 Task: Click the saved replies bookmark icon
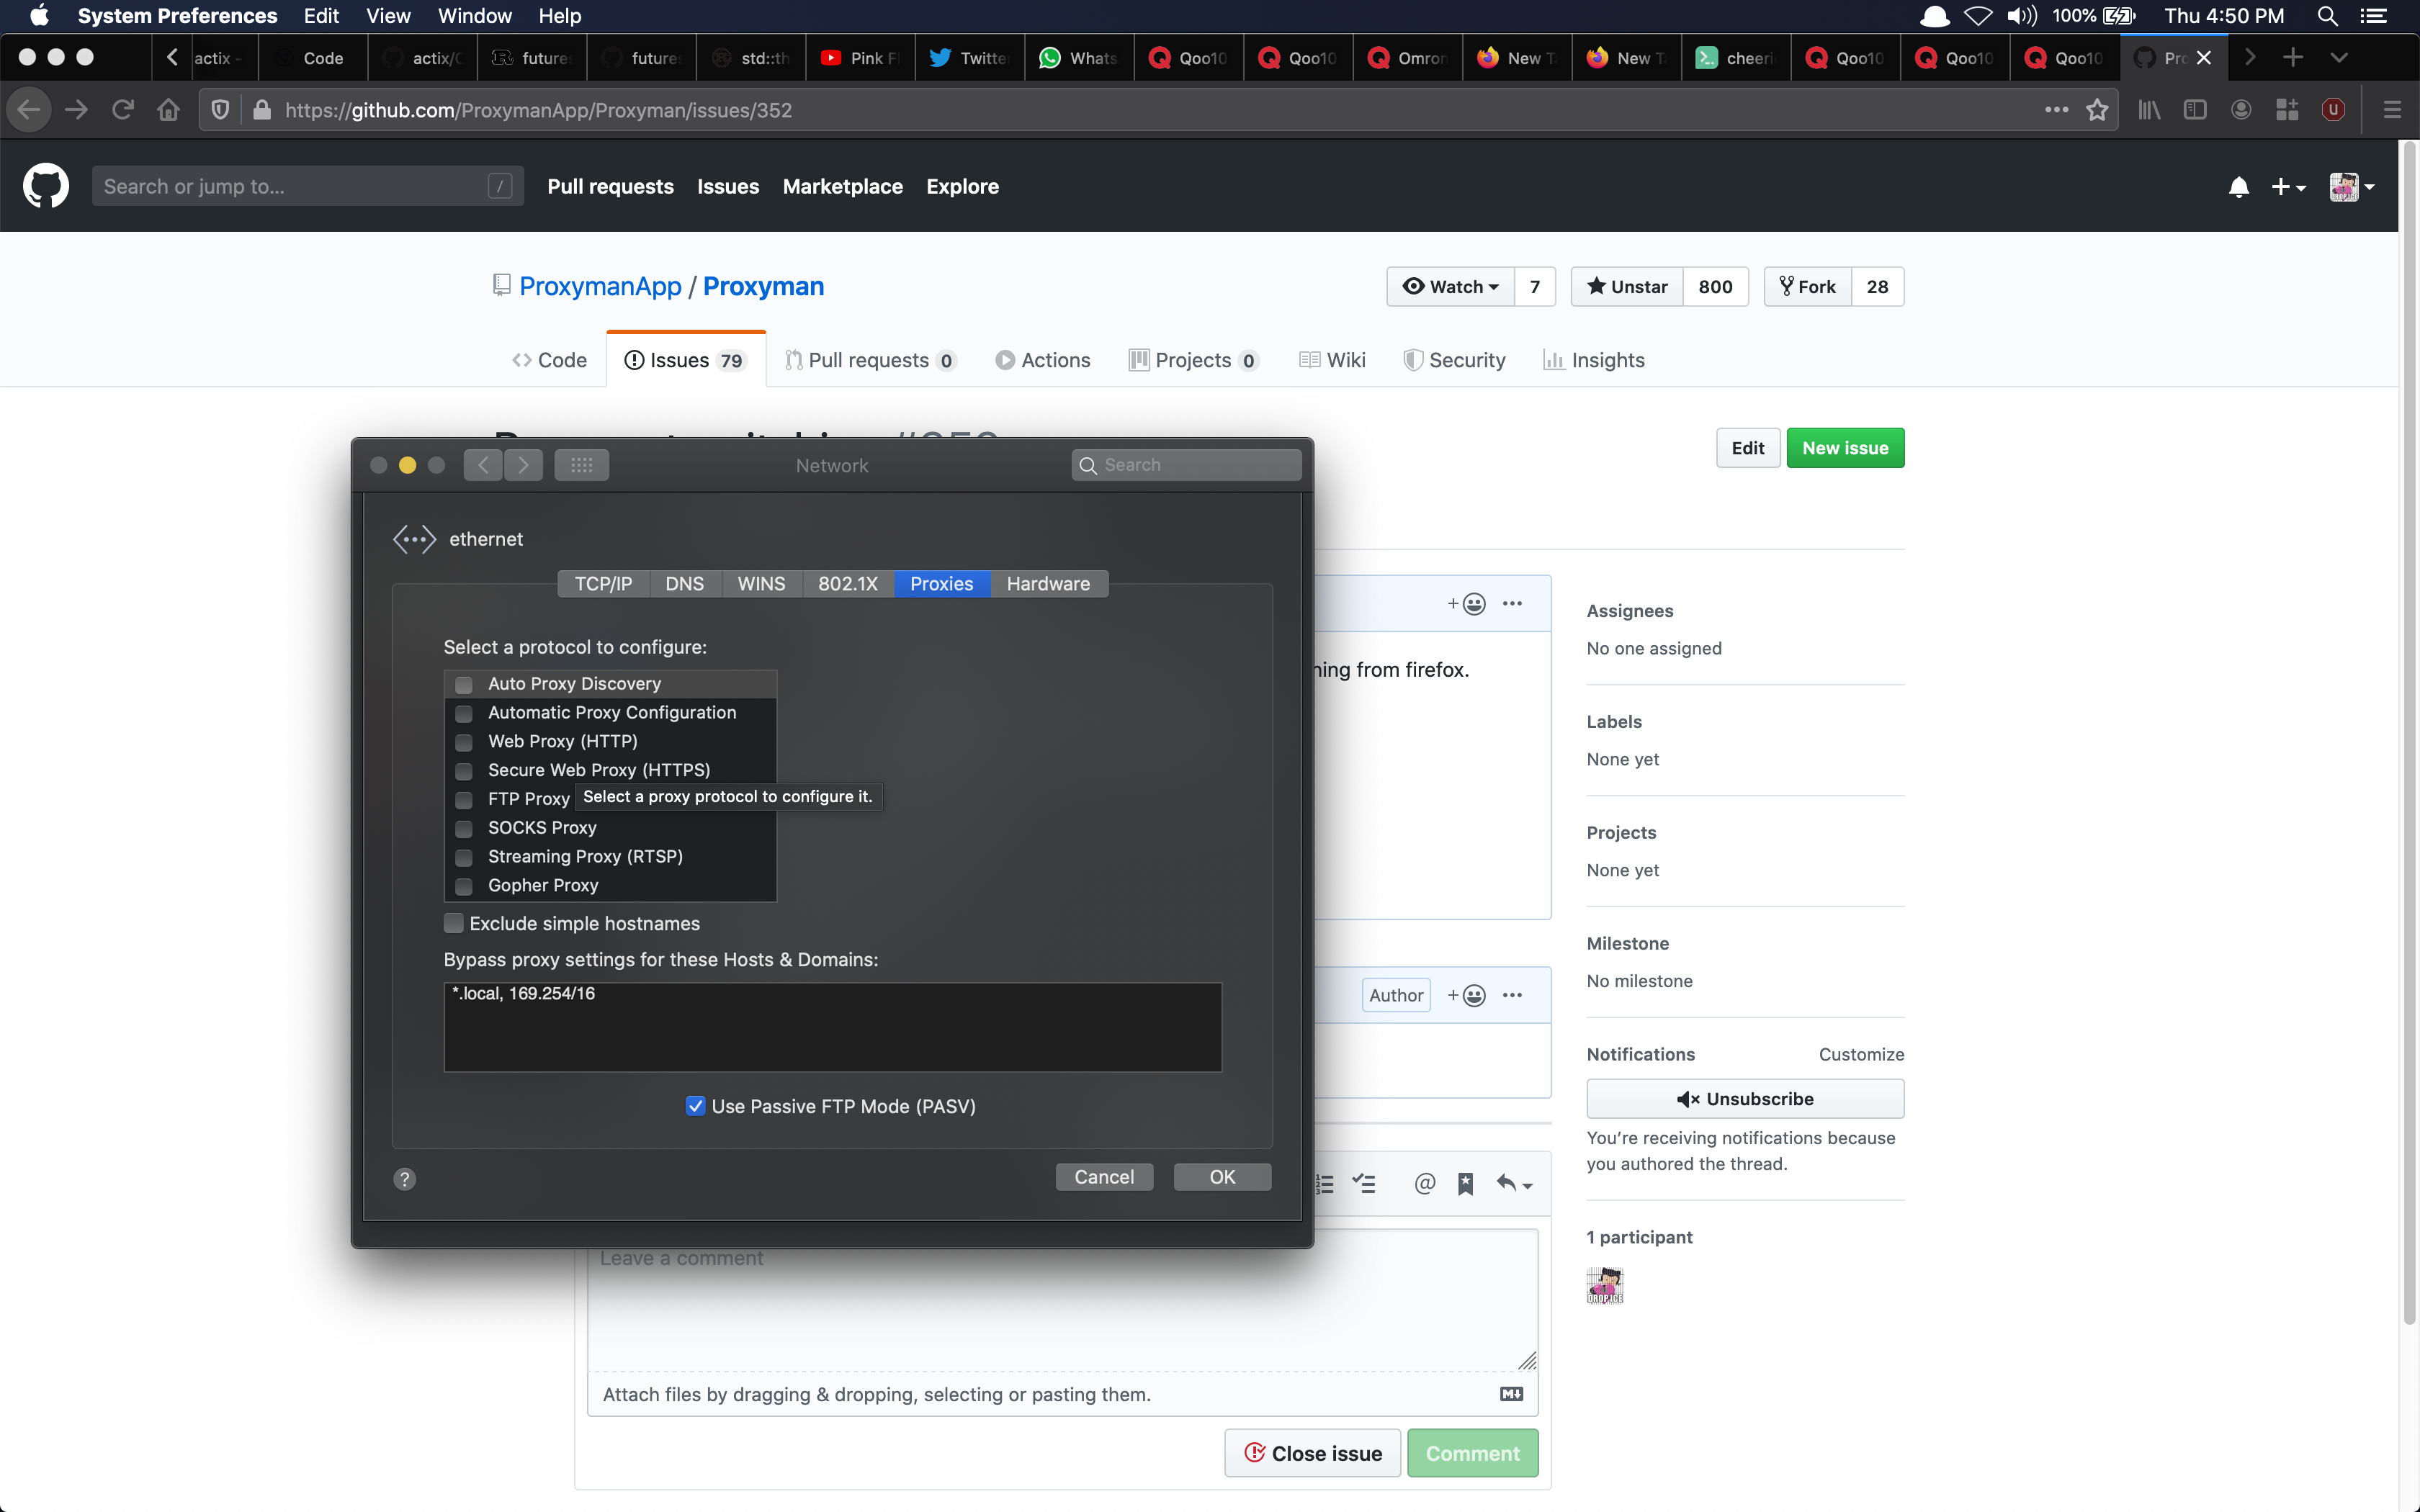coord(1465,1184)
